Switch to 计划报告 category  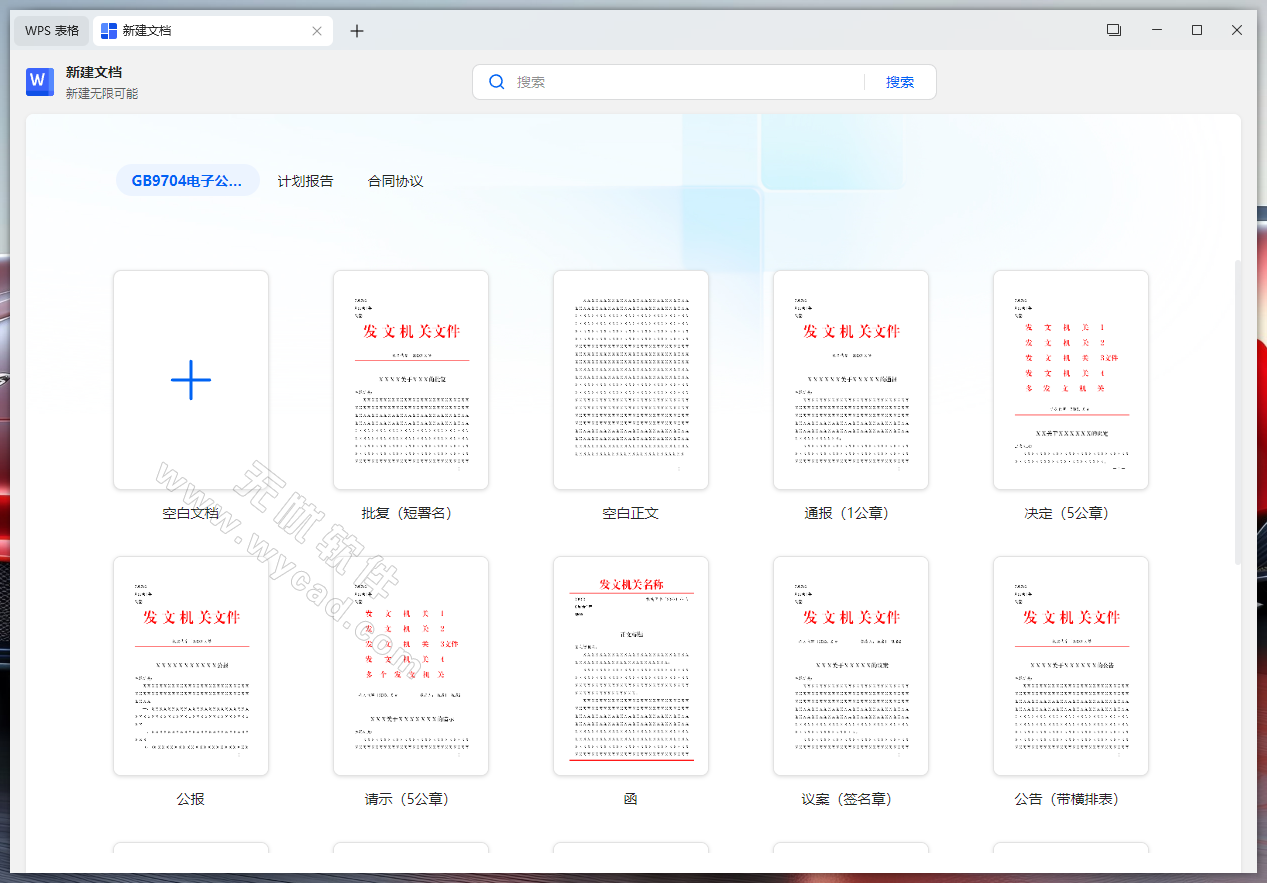305,181
